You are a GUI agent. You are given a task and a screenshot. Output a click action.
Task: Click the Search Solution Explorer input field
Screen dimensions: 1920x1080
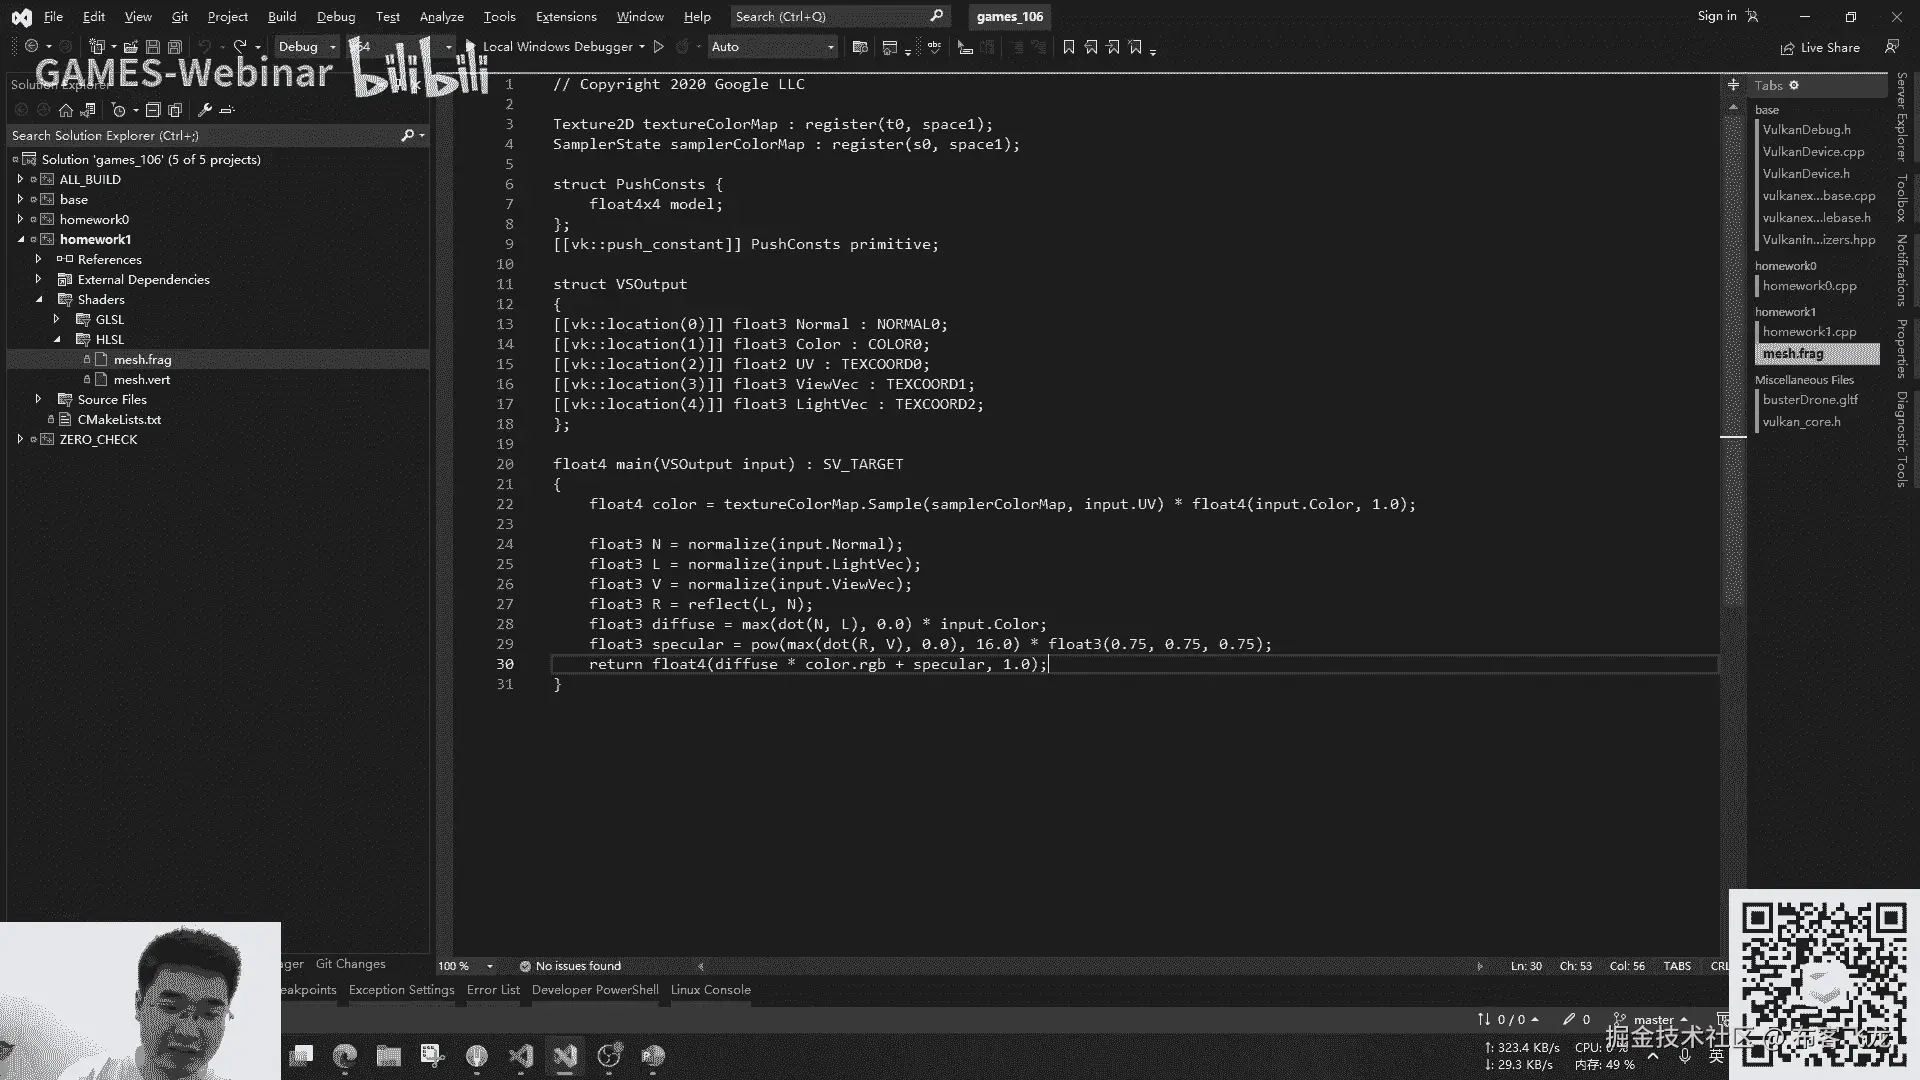click(x=200, y=135)
